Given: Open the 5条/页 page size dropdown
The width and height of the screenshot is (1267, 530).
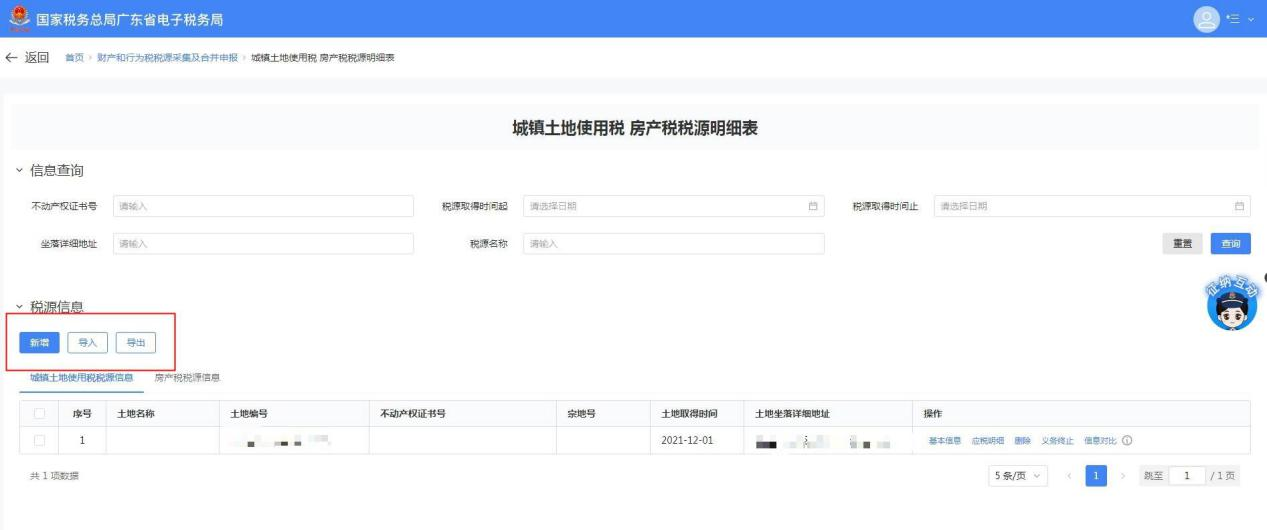Looking at the screenshot, I should (x=1018, y=476).
